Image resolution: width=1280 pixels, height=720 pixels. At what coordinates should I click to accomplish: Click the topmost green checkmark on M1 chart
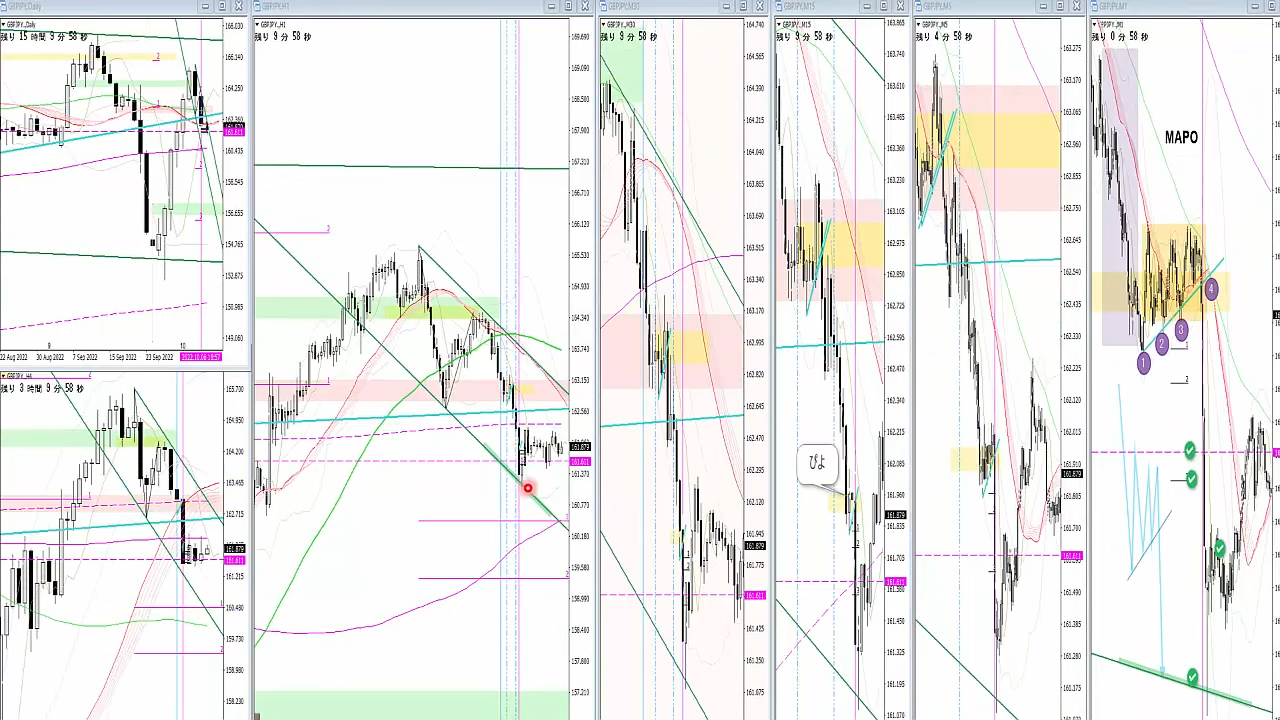(x=1189, y=451)
